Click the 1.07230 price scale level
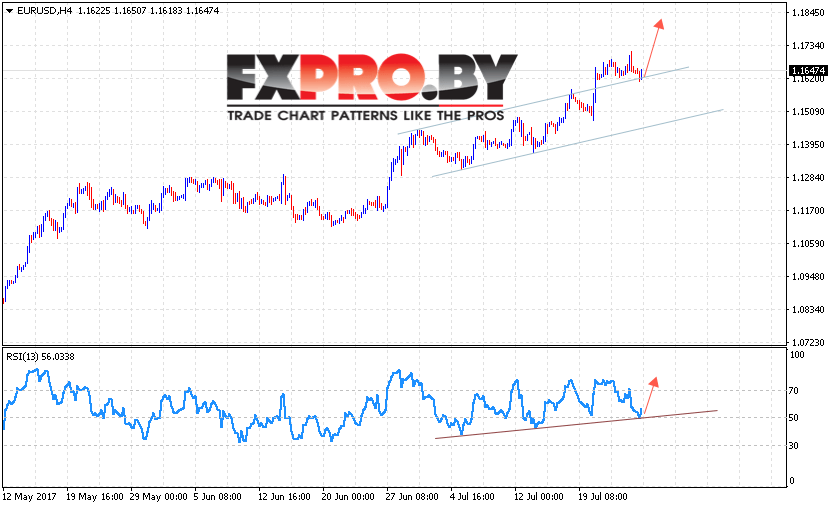 (808, 343)
